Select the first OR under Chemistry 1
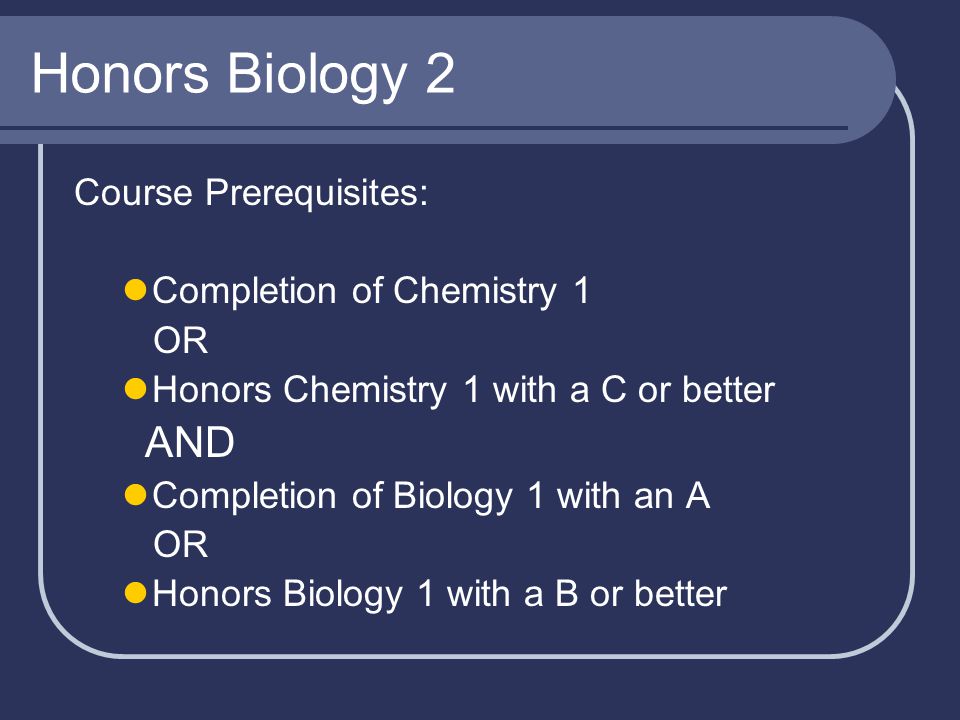 pos(181,340)
